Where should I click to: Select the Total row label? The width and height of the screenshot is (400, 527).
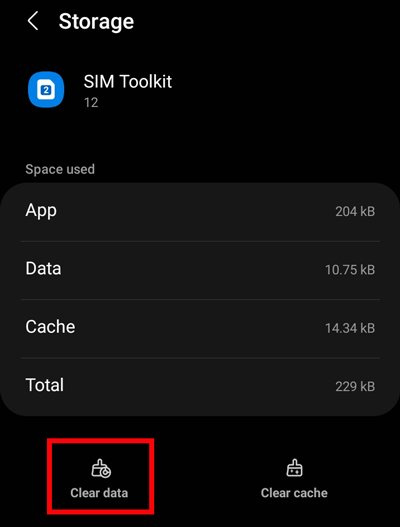pyautogui.click(x=45, y=385)
